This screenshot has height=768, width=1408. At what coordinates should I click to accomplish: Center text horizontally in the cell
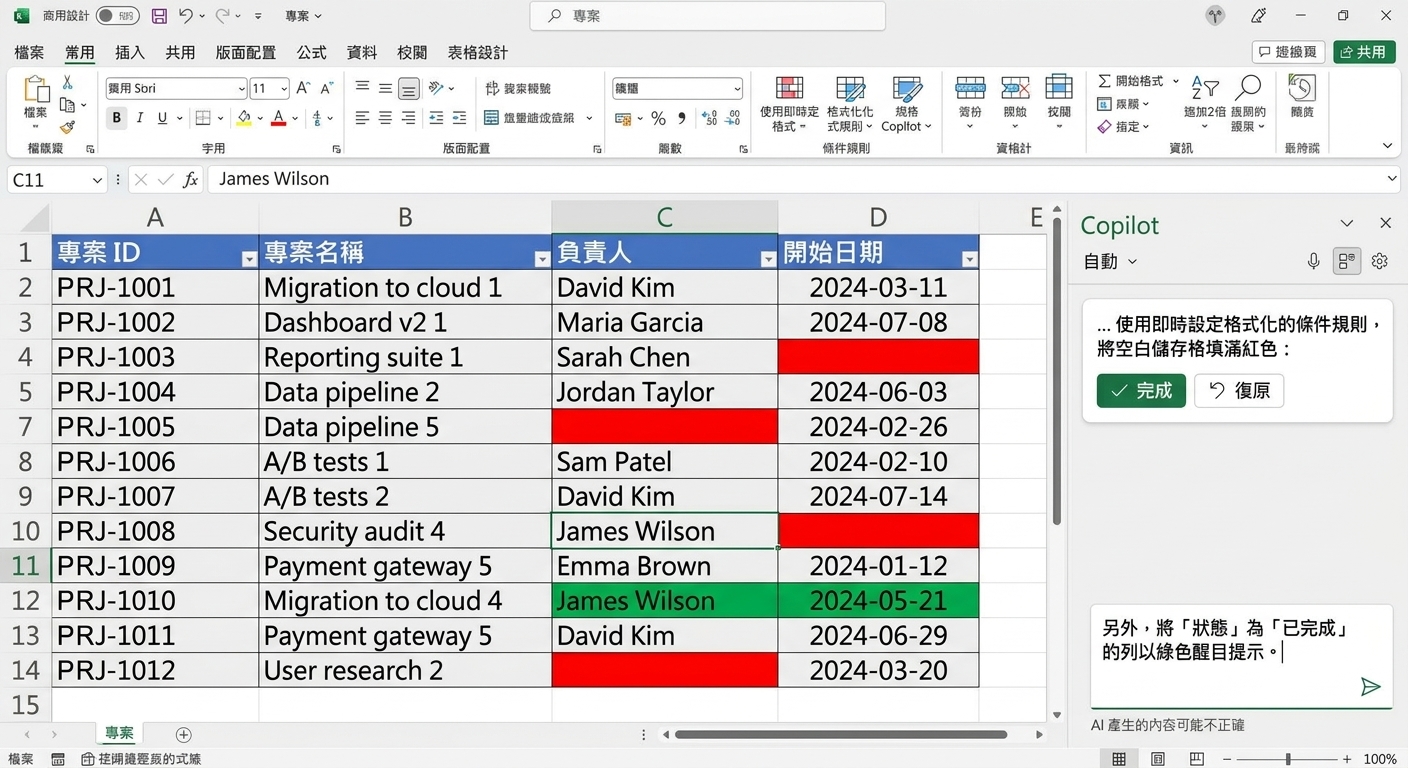coord(385,118)
